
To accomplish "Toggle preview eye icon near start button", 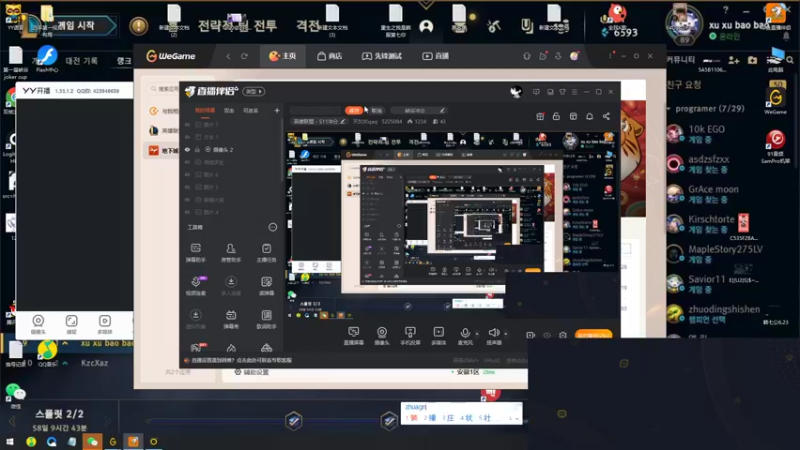I will click(x=547, y=335).
